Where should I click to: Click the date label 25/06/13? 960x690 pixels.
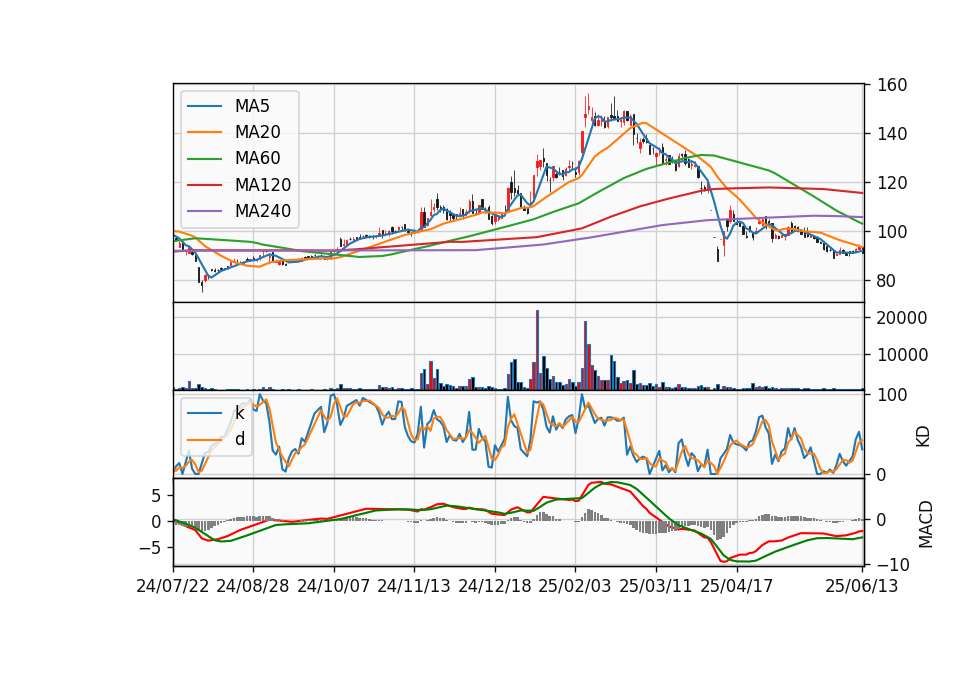[x=862, y=586]
